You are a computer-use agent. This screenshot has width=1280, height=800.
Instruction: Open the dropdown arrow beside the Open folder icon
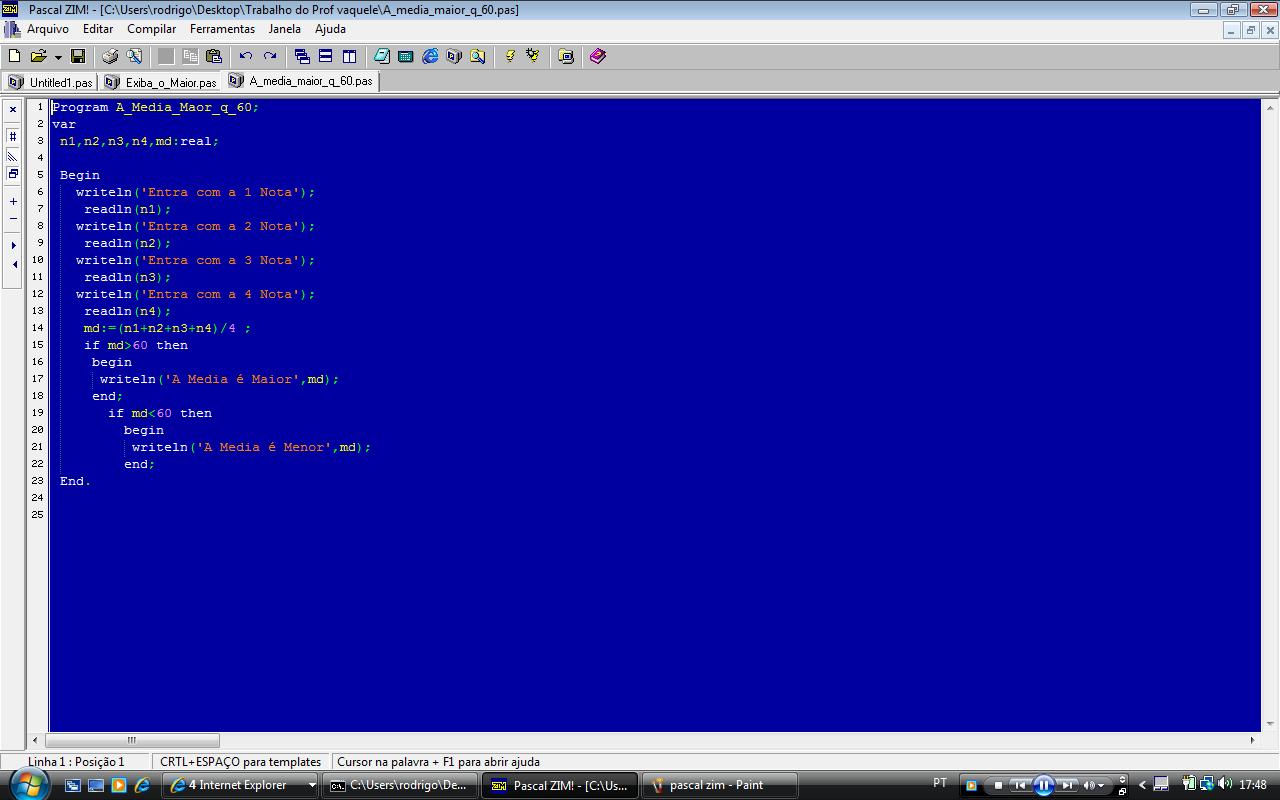click(x=58, y=57)
